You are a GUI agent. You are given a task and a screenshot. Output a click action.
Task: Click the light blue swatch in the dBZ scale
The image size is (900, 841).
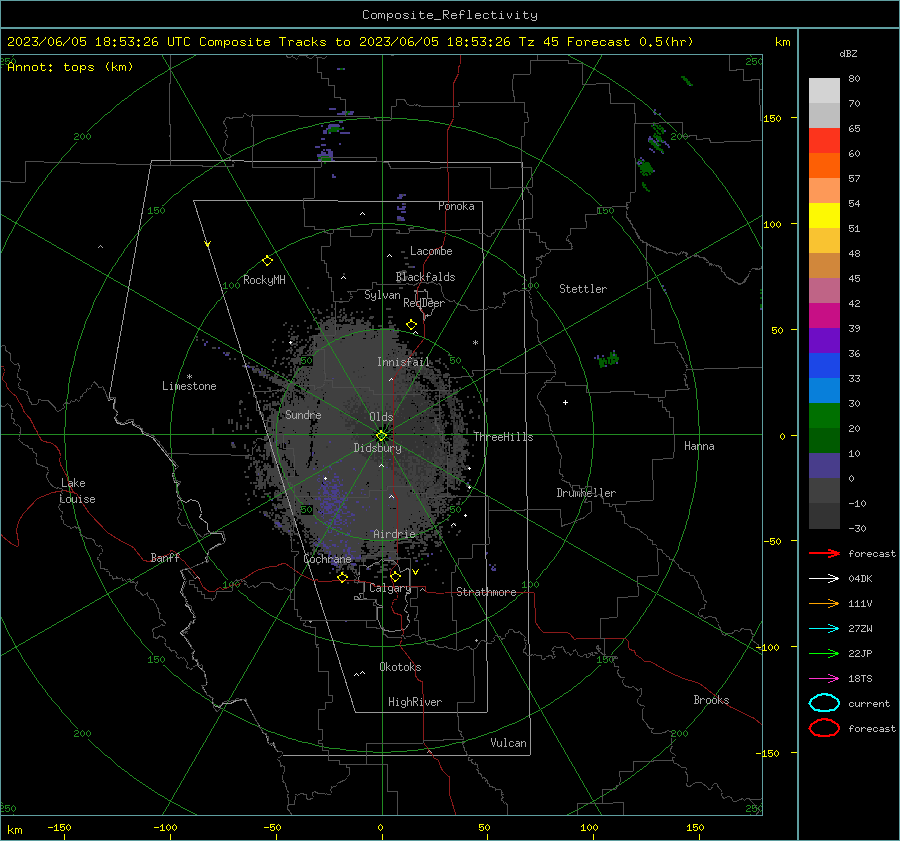(824, 390)
